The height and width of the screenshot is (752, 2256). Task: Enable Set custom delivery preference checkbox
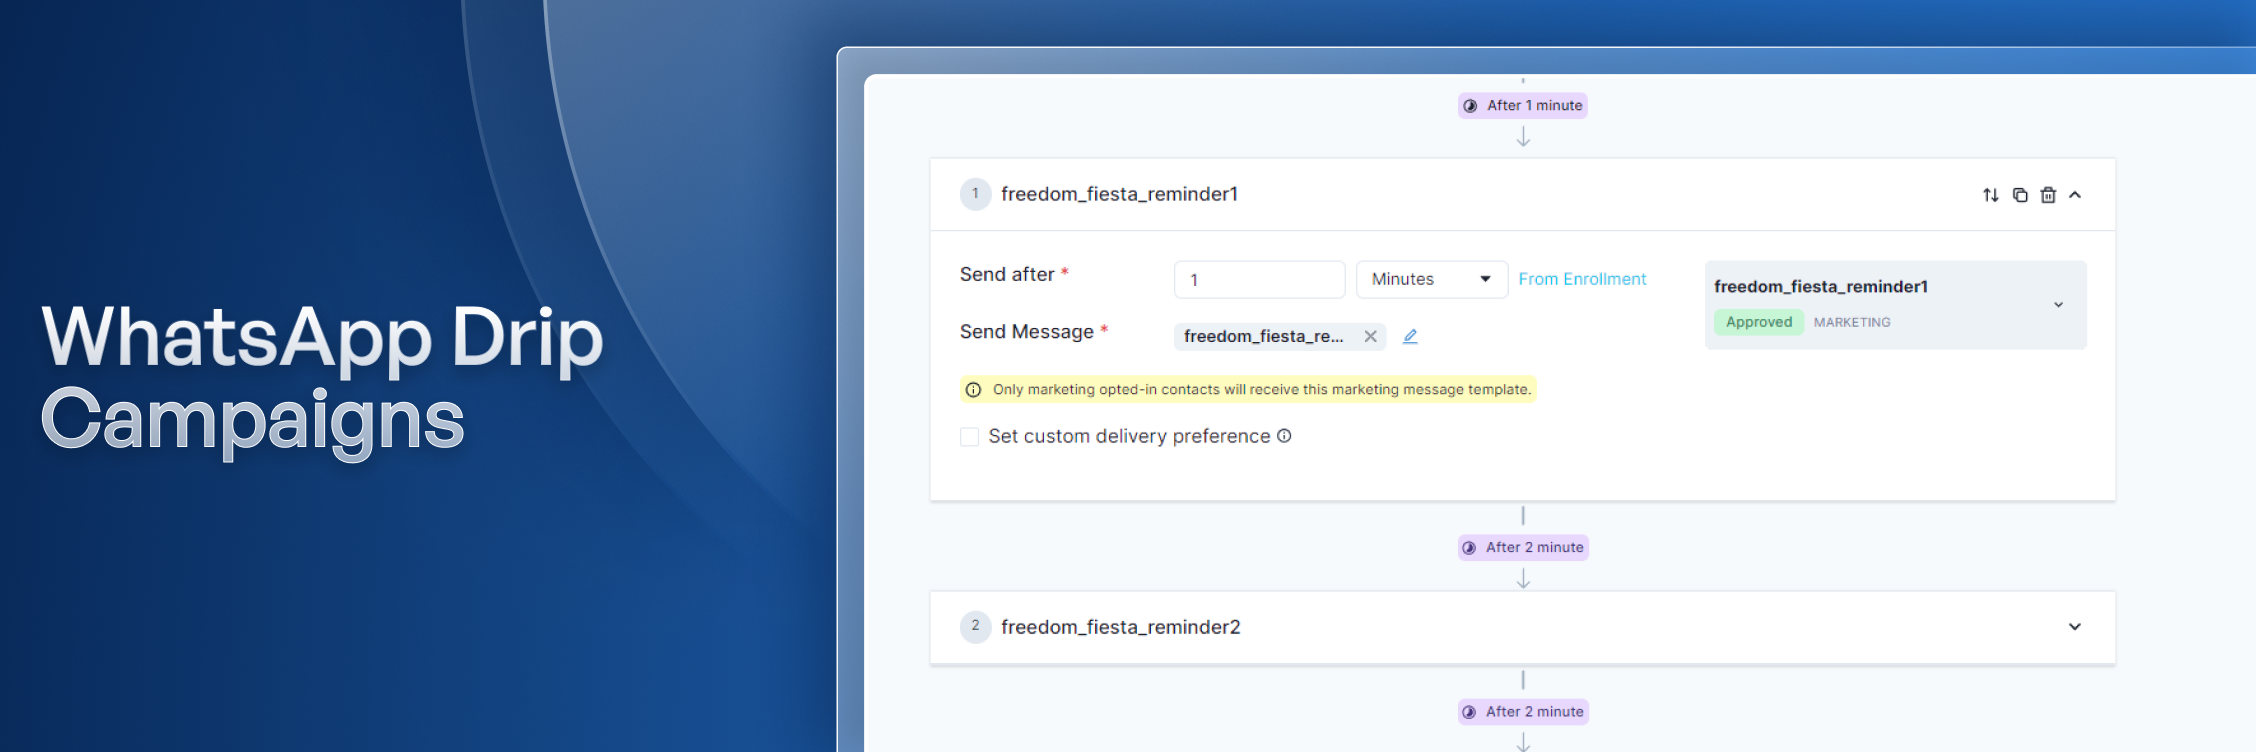coord(969,437)
